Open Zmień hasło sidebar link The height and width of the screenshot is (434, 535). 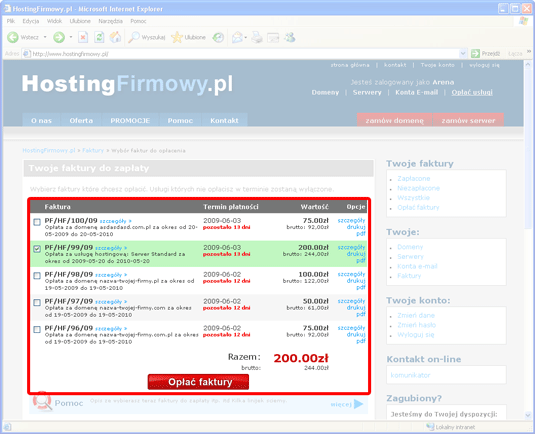416,325
